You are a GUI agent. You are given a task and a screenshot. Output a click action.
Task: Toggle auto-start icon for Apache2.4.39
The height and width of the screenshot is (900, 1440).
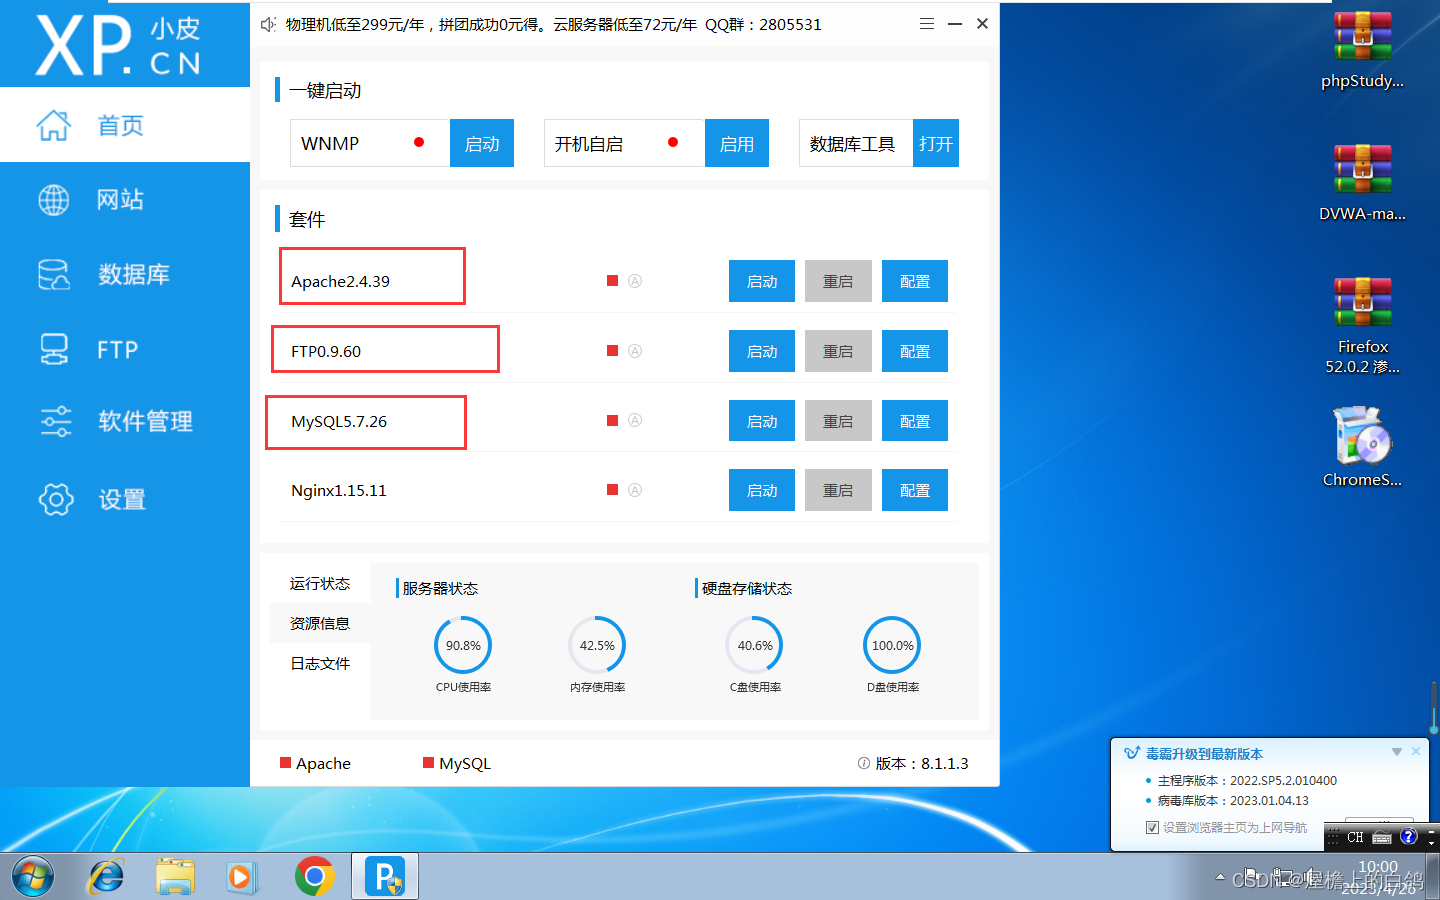coord(635,281)
